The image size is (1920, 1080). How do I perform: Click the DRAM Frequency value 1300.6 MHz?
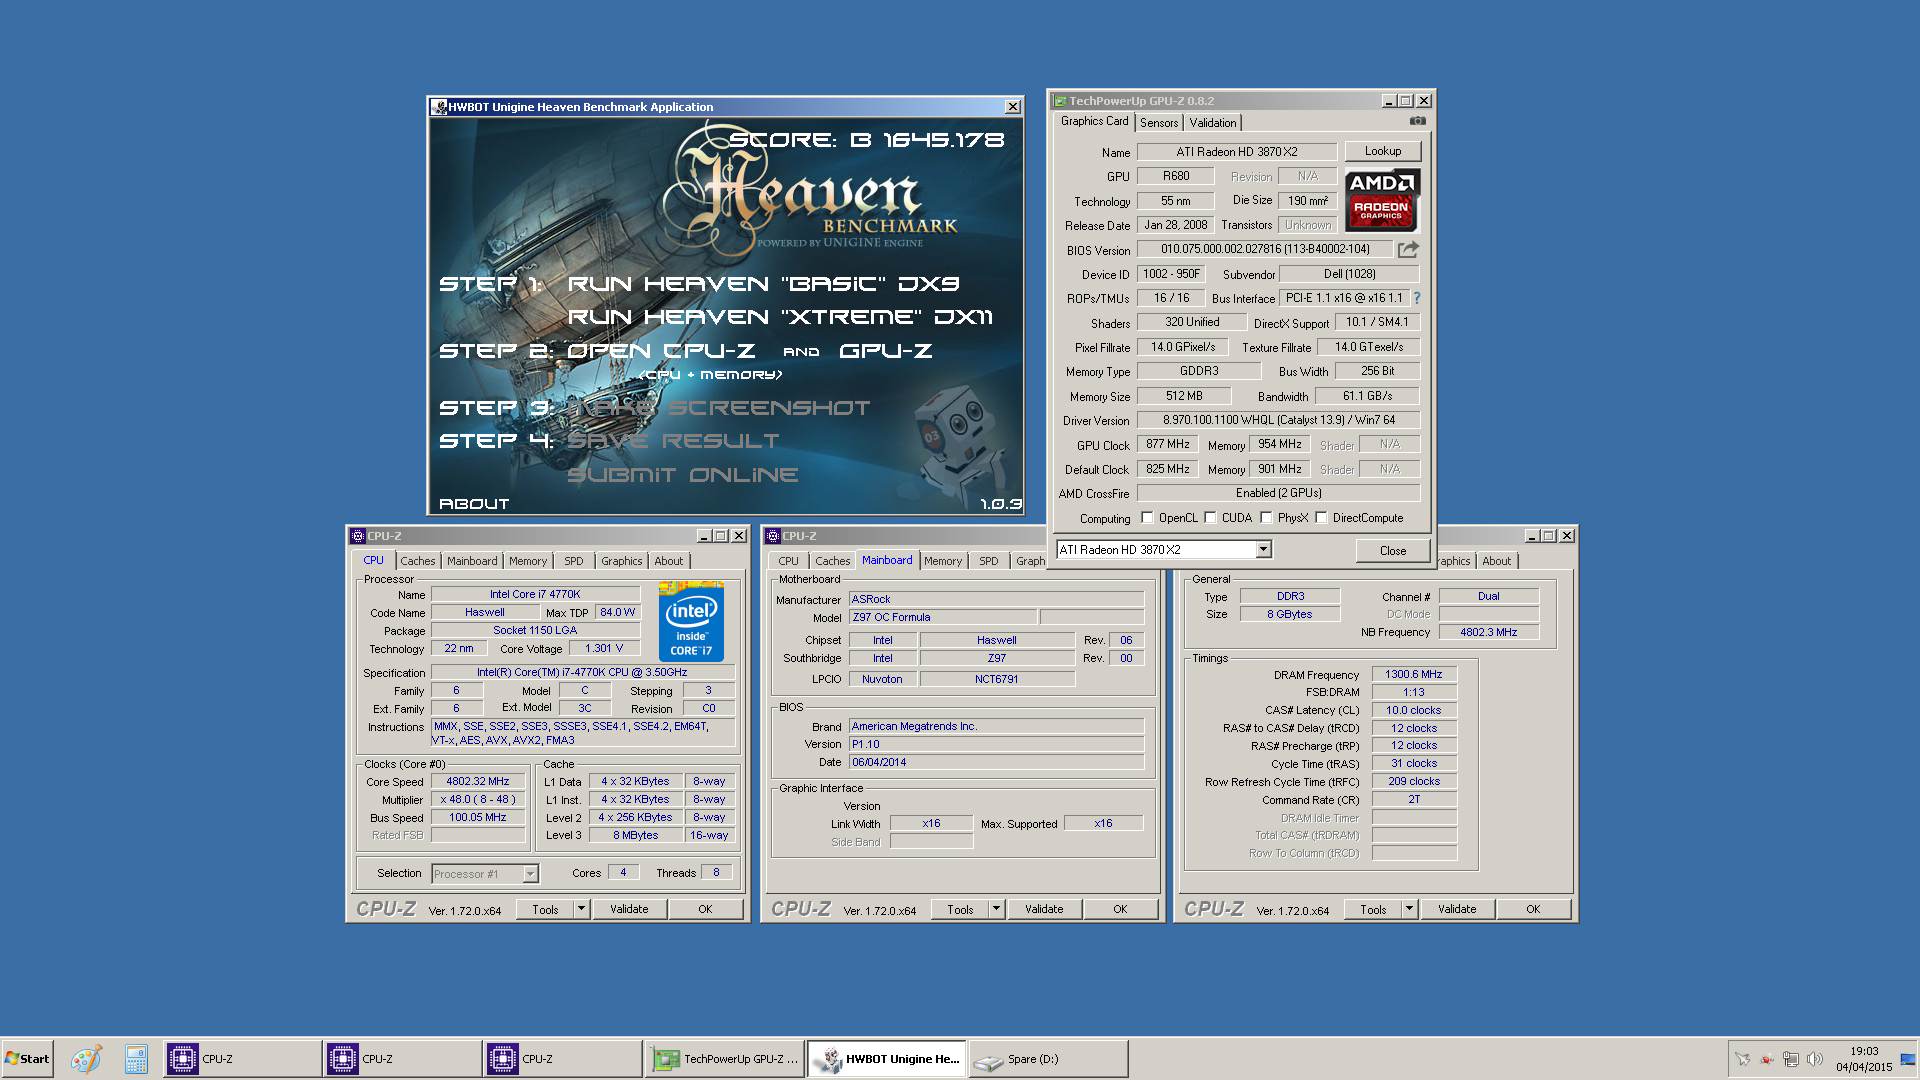coord(1414,675)
